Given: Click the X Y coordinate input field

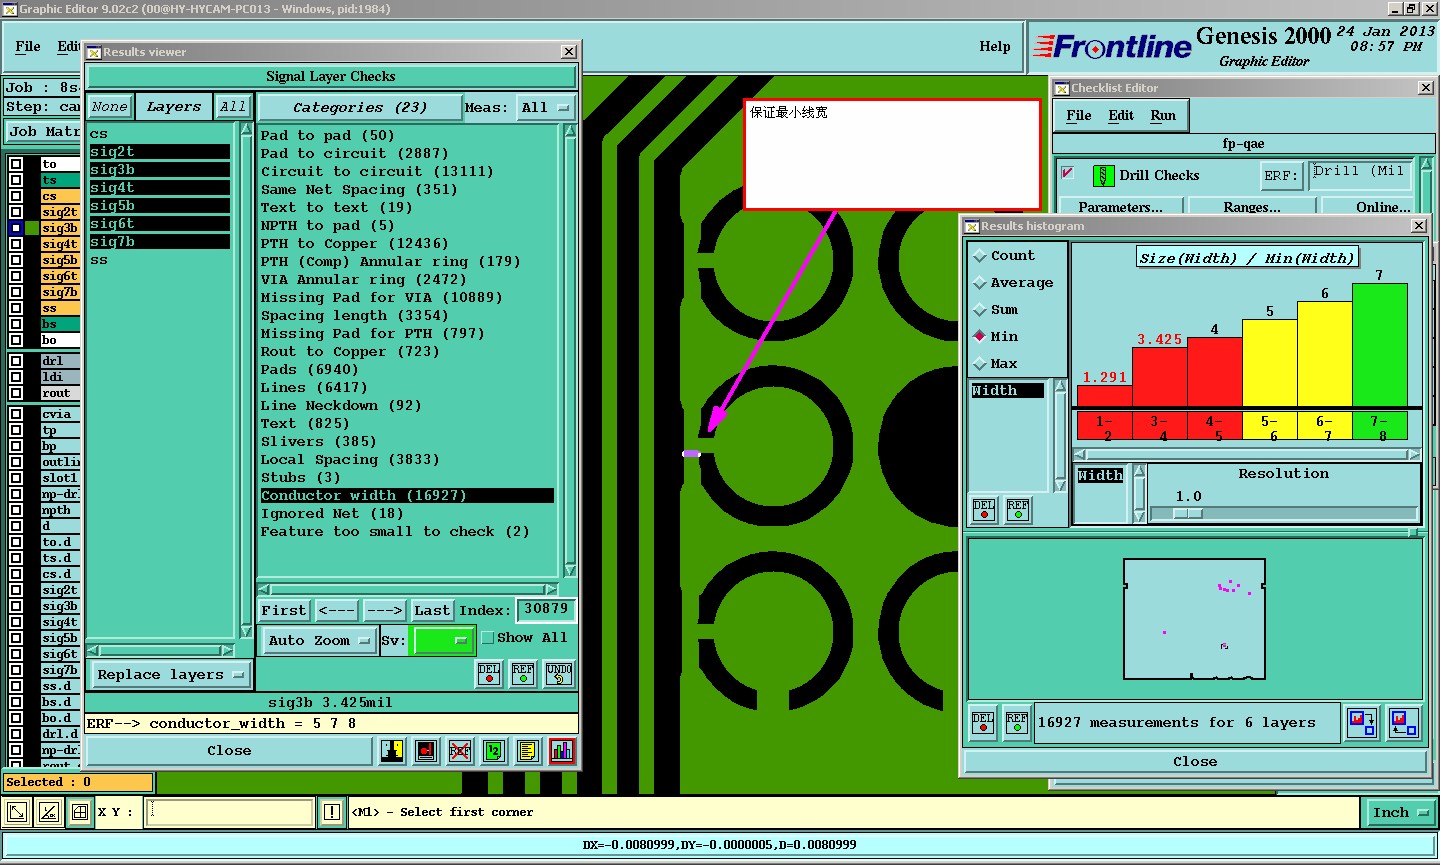Looking at the screenshot, I should point(230,812).
